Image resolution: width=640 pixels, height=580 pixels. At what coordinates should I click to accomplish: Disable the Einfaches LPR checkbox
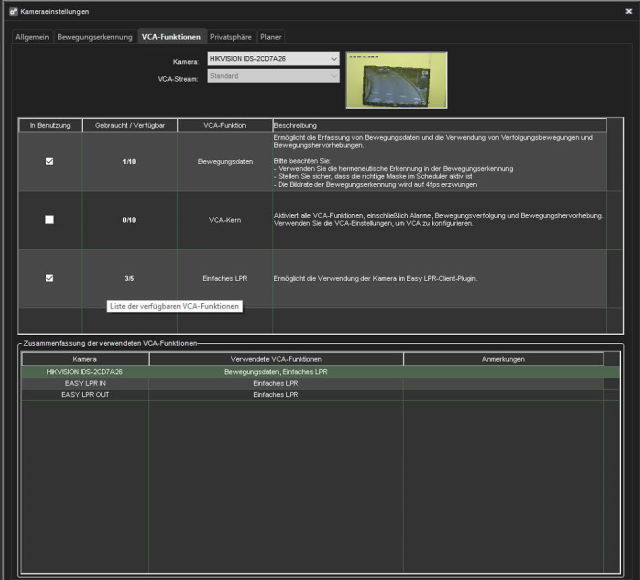tap(50, 278)
